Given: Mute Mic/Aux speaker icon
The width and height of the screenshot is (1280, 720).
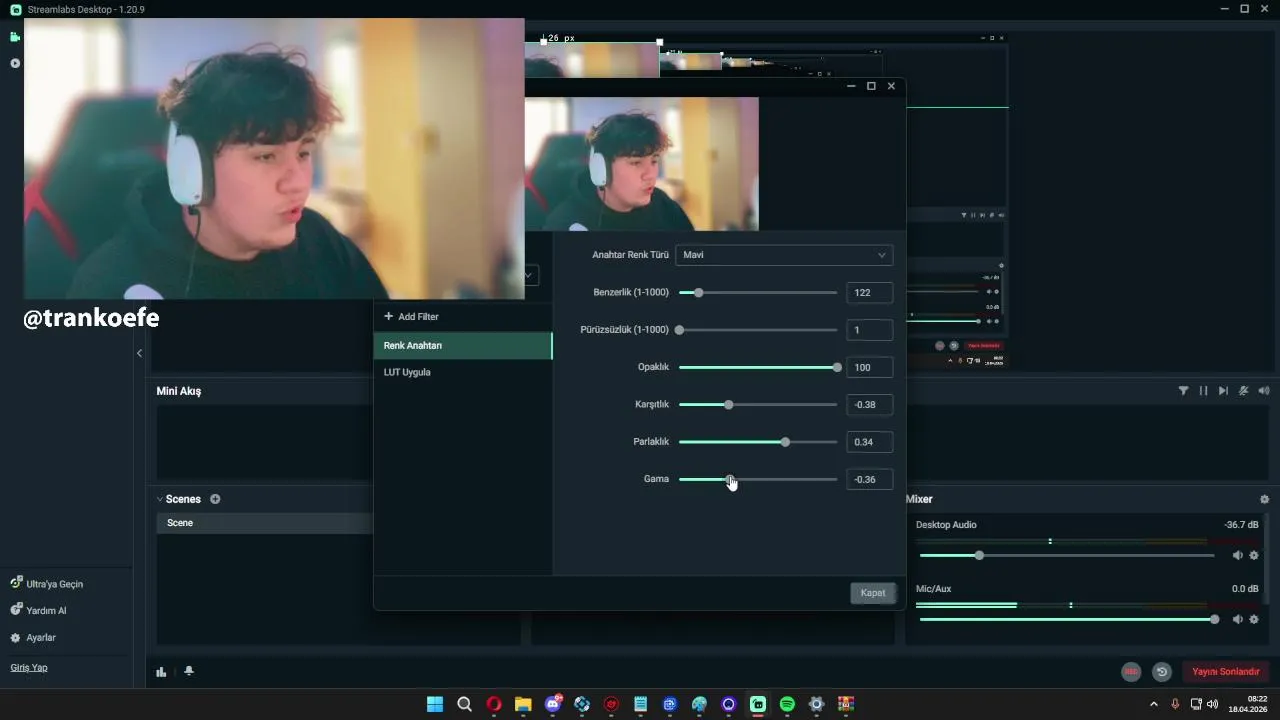Looking at the screenshot, I should click(x=1237, y=619).
